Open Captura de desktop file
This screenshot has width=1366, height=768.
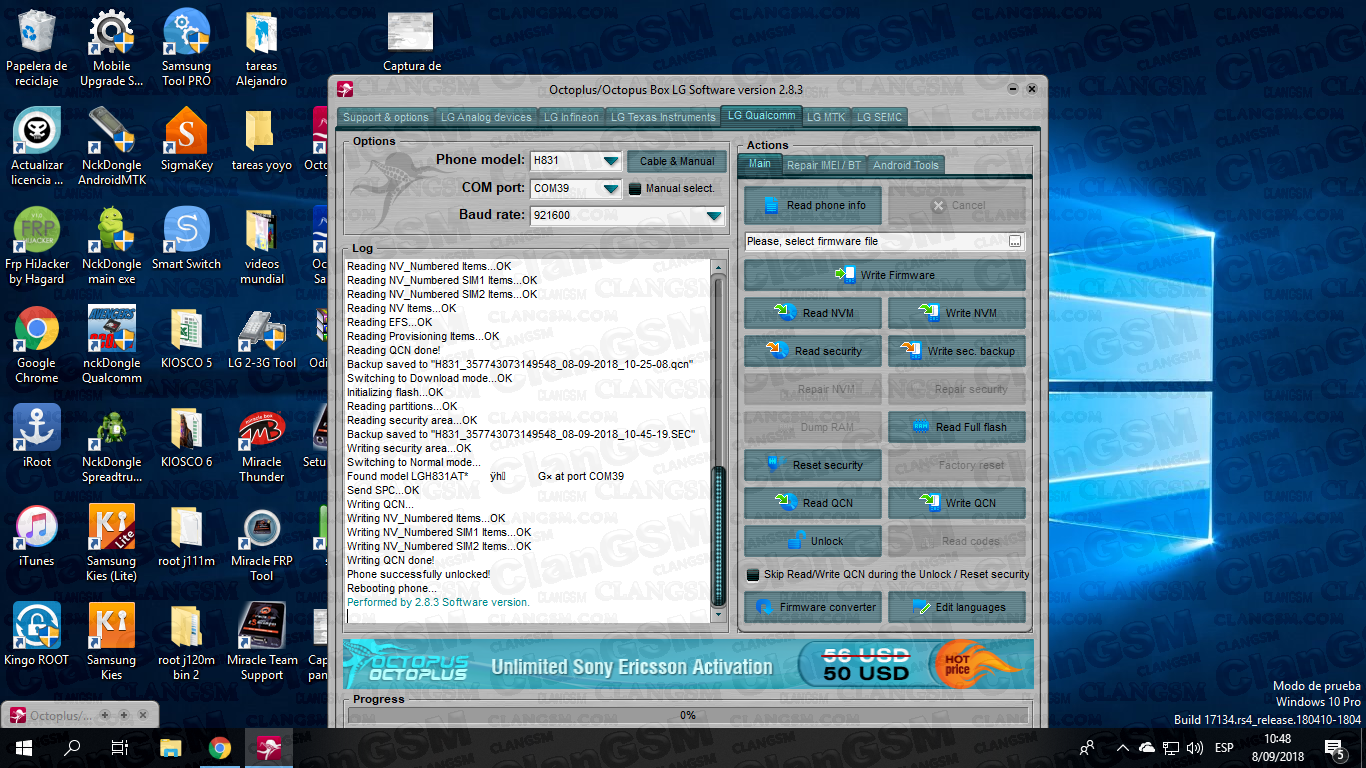[x=411, y=42]
